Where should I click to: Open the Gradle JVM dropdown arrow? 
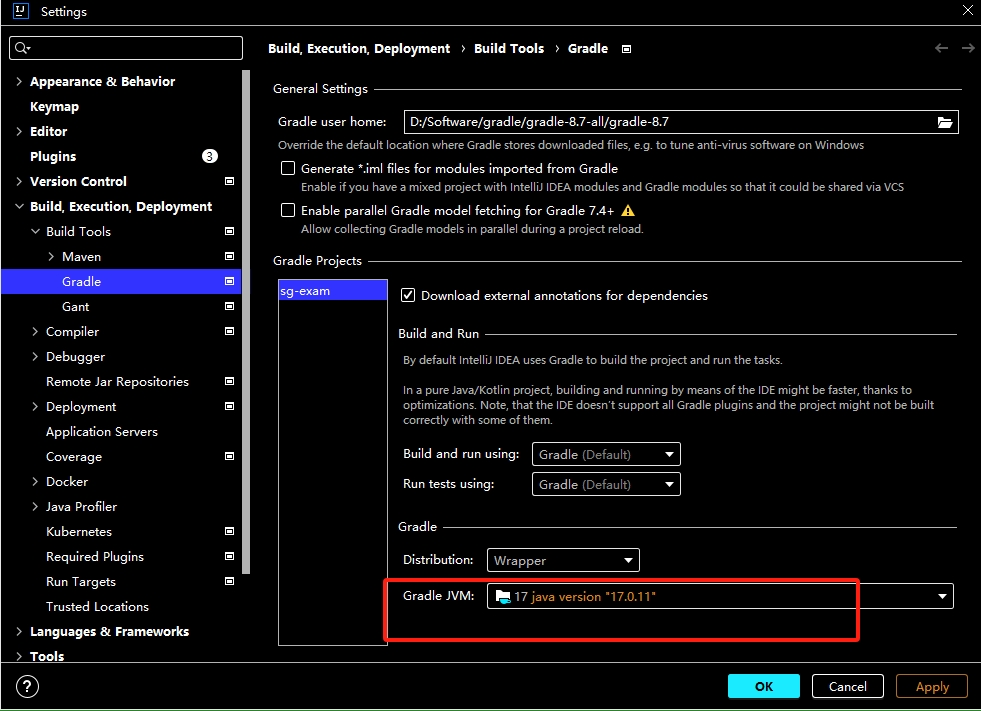tap(942, 596)
